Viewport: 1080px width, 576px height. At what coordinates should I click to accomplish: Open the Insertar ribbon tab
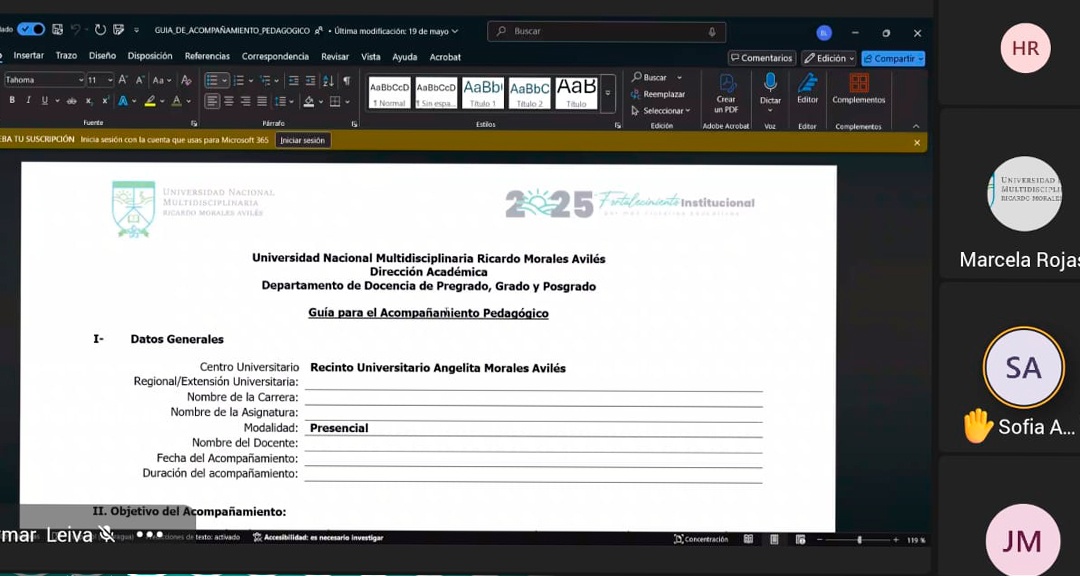[x=28, y=56]
